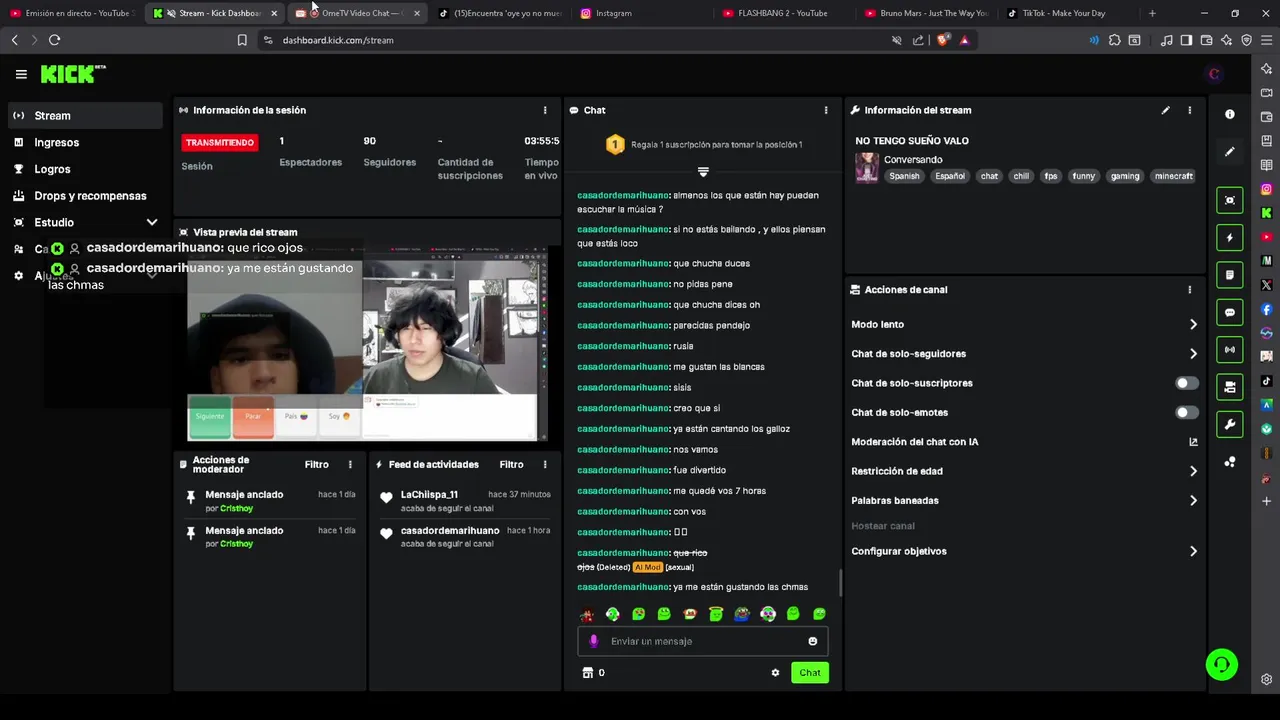This screenshot has height=720, width=1280.
Task: Open the green headset support button
Action: coord(1221,664)
